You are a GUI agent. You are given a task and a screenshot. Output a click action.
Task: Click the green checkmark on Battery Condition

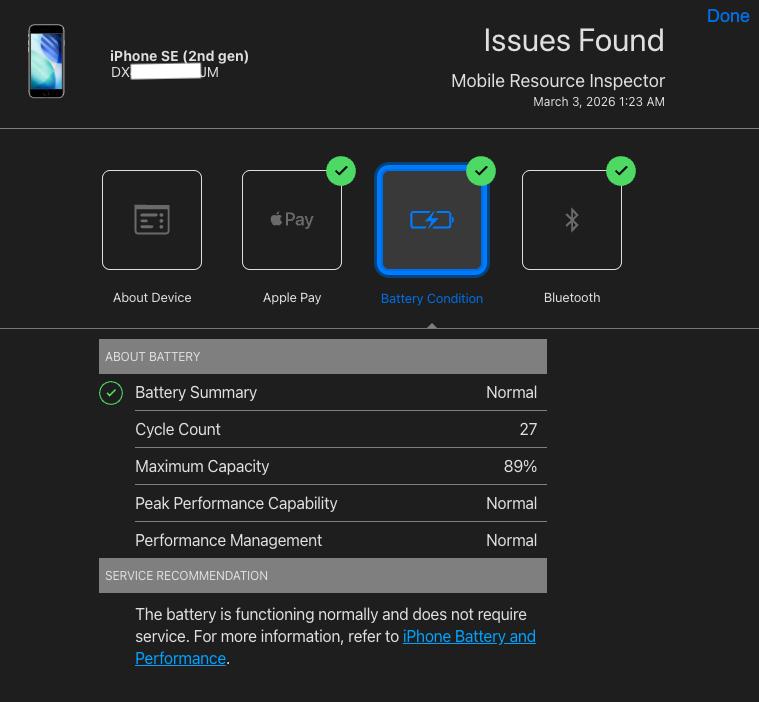pos(481,171)
